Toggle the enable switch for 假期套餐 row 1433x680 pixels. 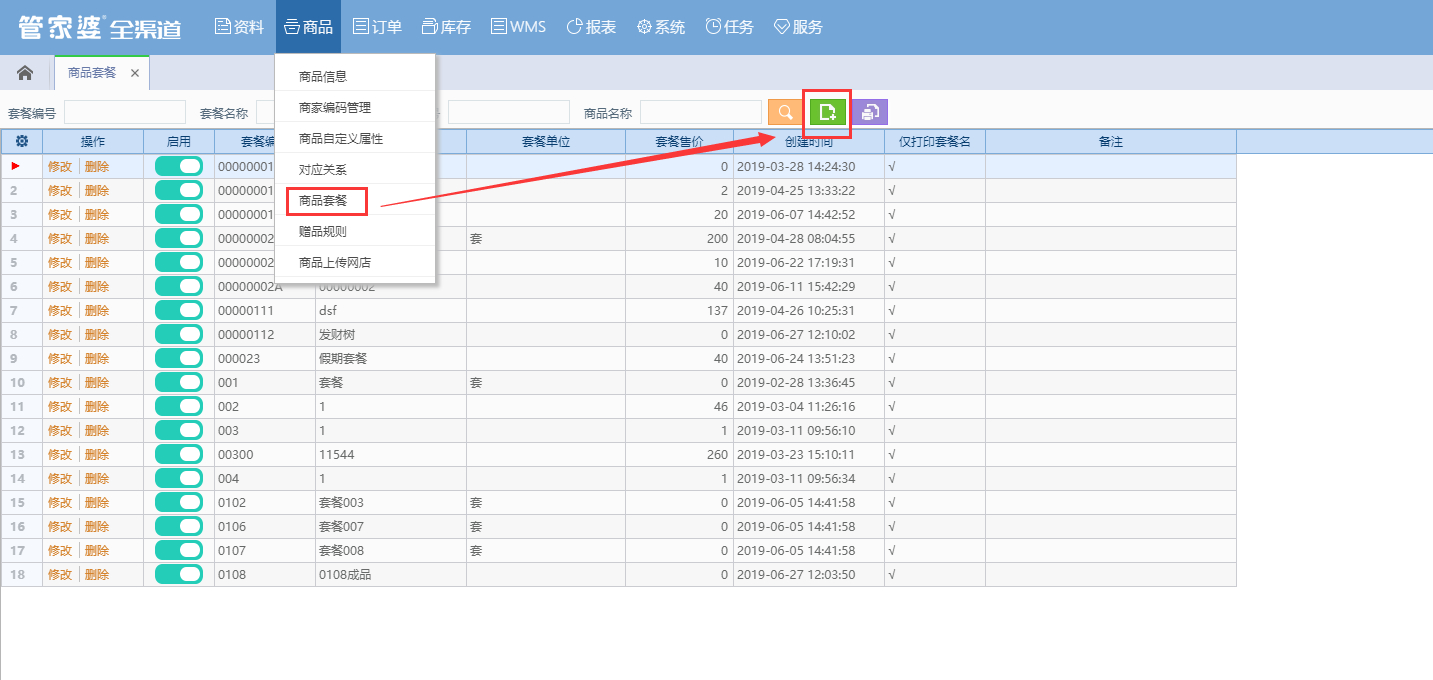tap(179, 358)
